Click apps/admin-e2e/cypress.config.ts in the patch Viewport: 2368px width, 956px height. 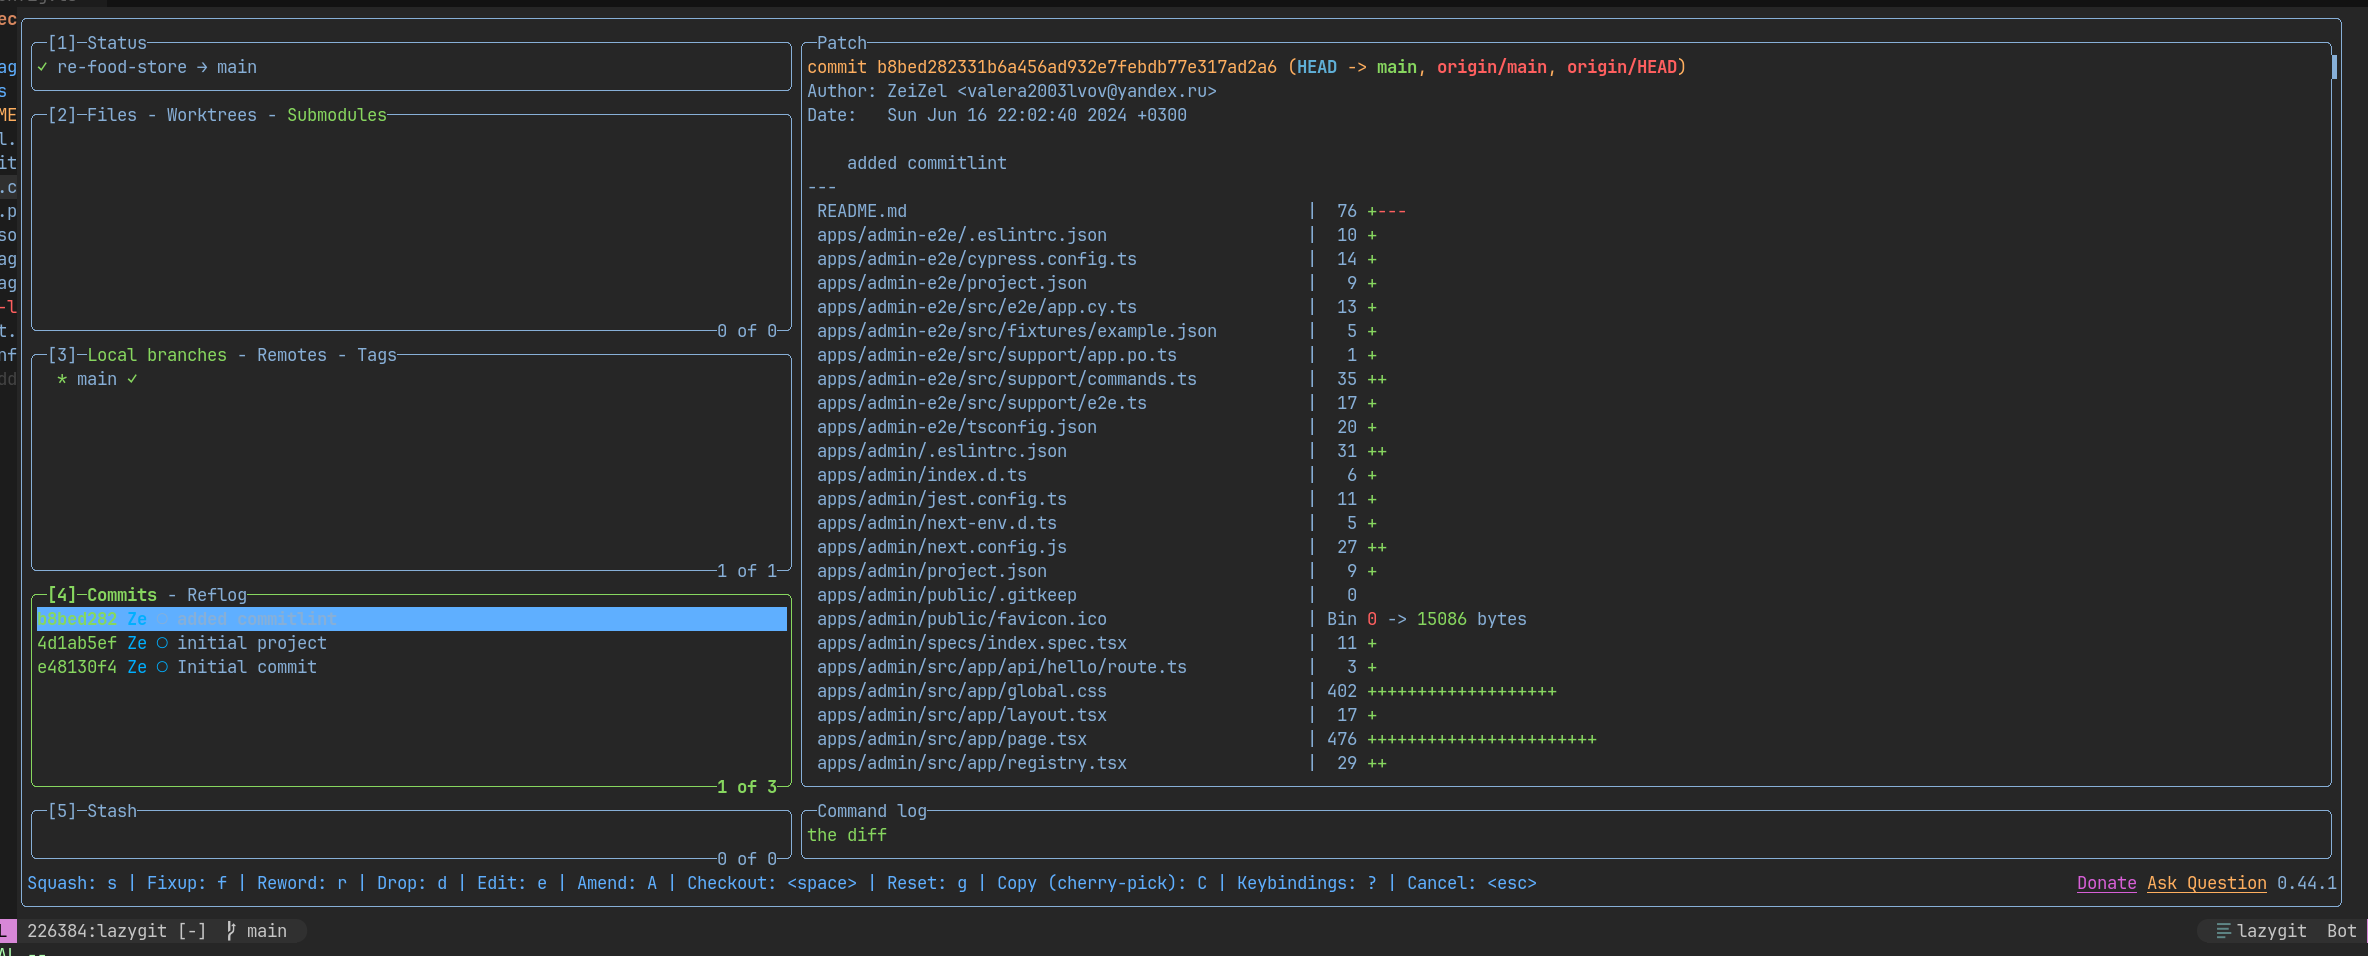[977, 259]
